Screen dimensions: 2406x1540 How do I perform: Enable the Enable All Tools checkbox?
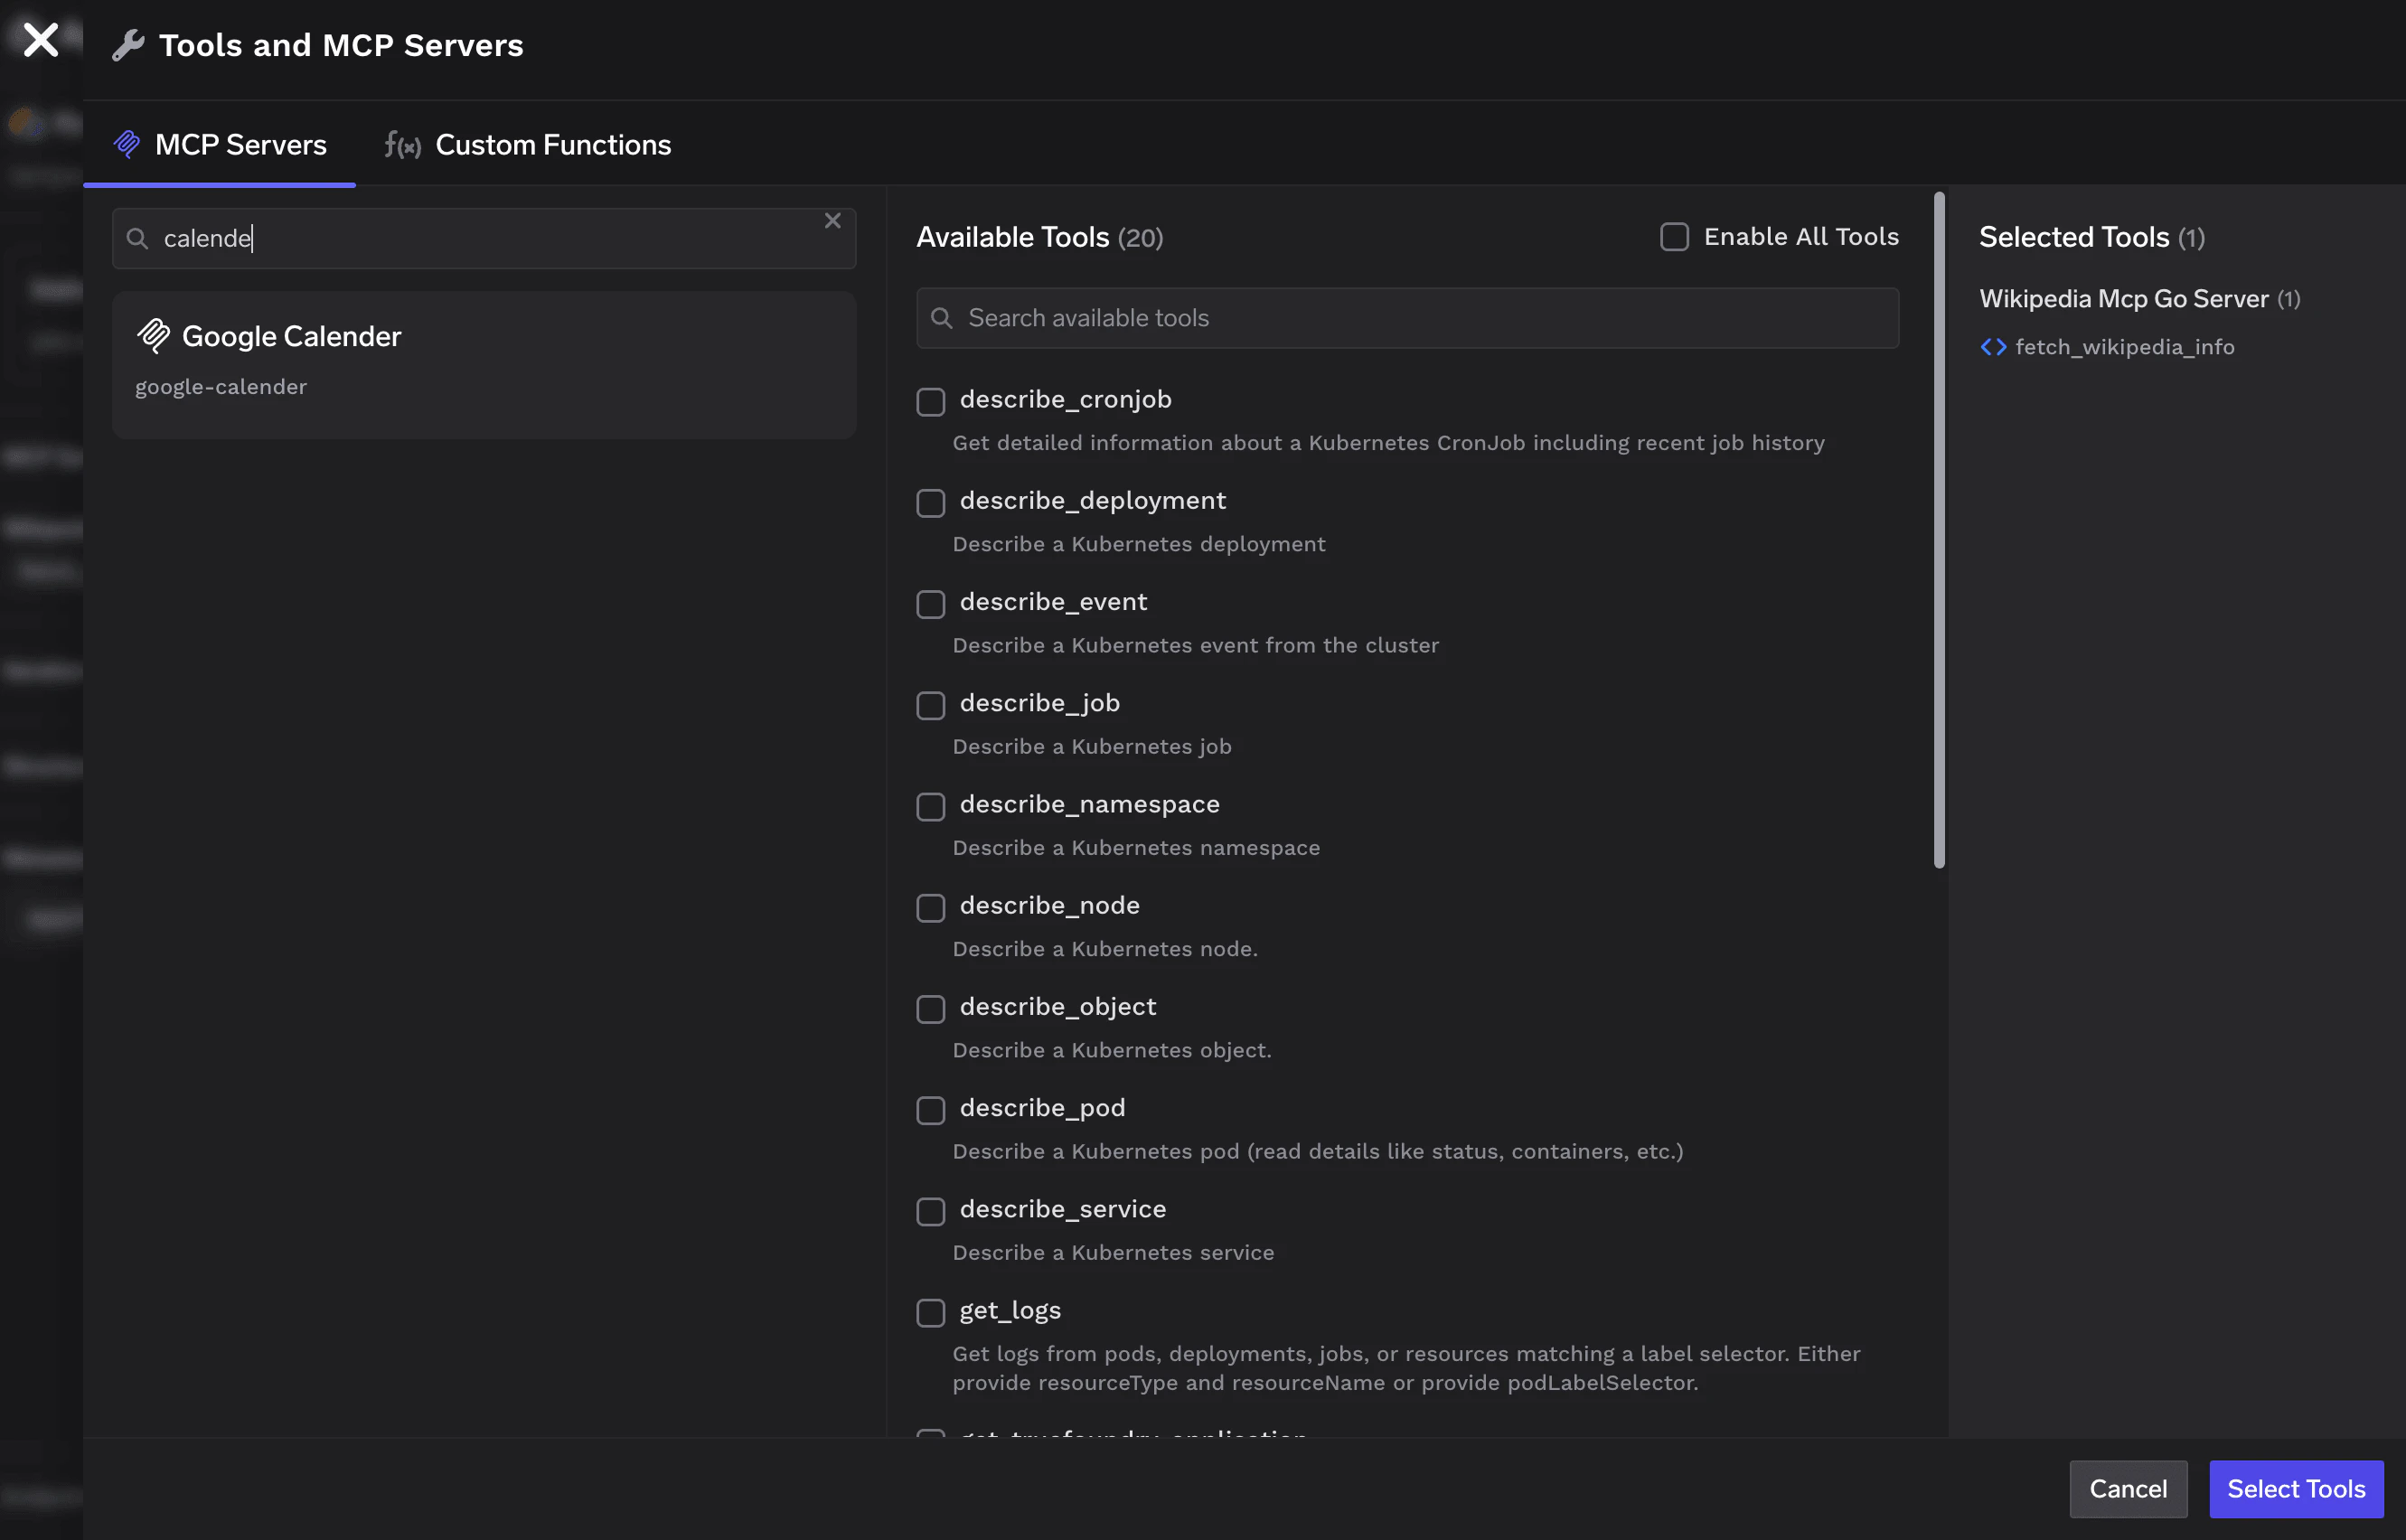[x=1674, y=236]
